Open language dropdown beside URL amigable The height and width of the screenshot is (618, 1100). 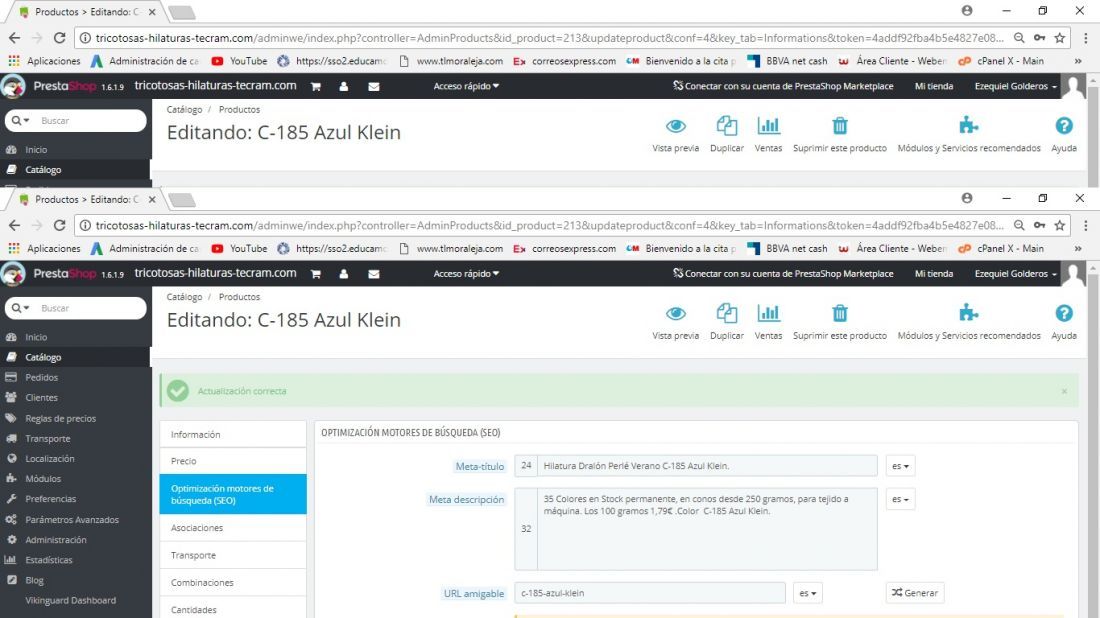click(807, 593)
